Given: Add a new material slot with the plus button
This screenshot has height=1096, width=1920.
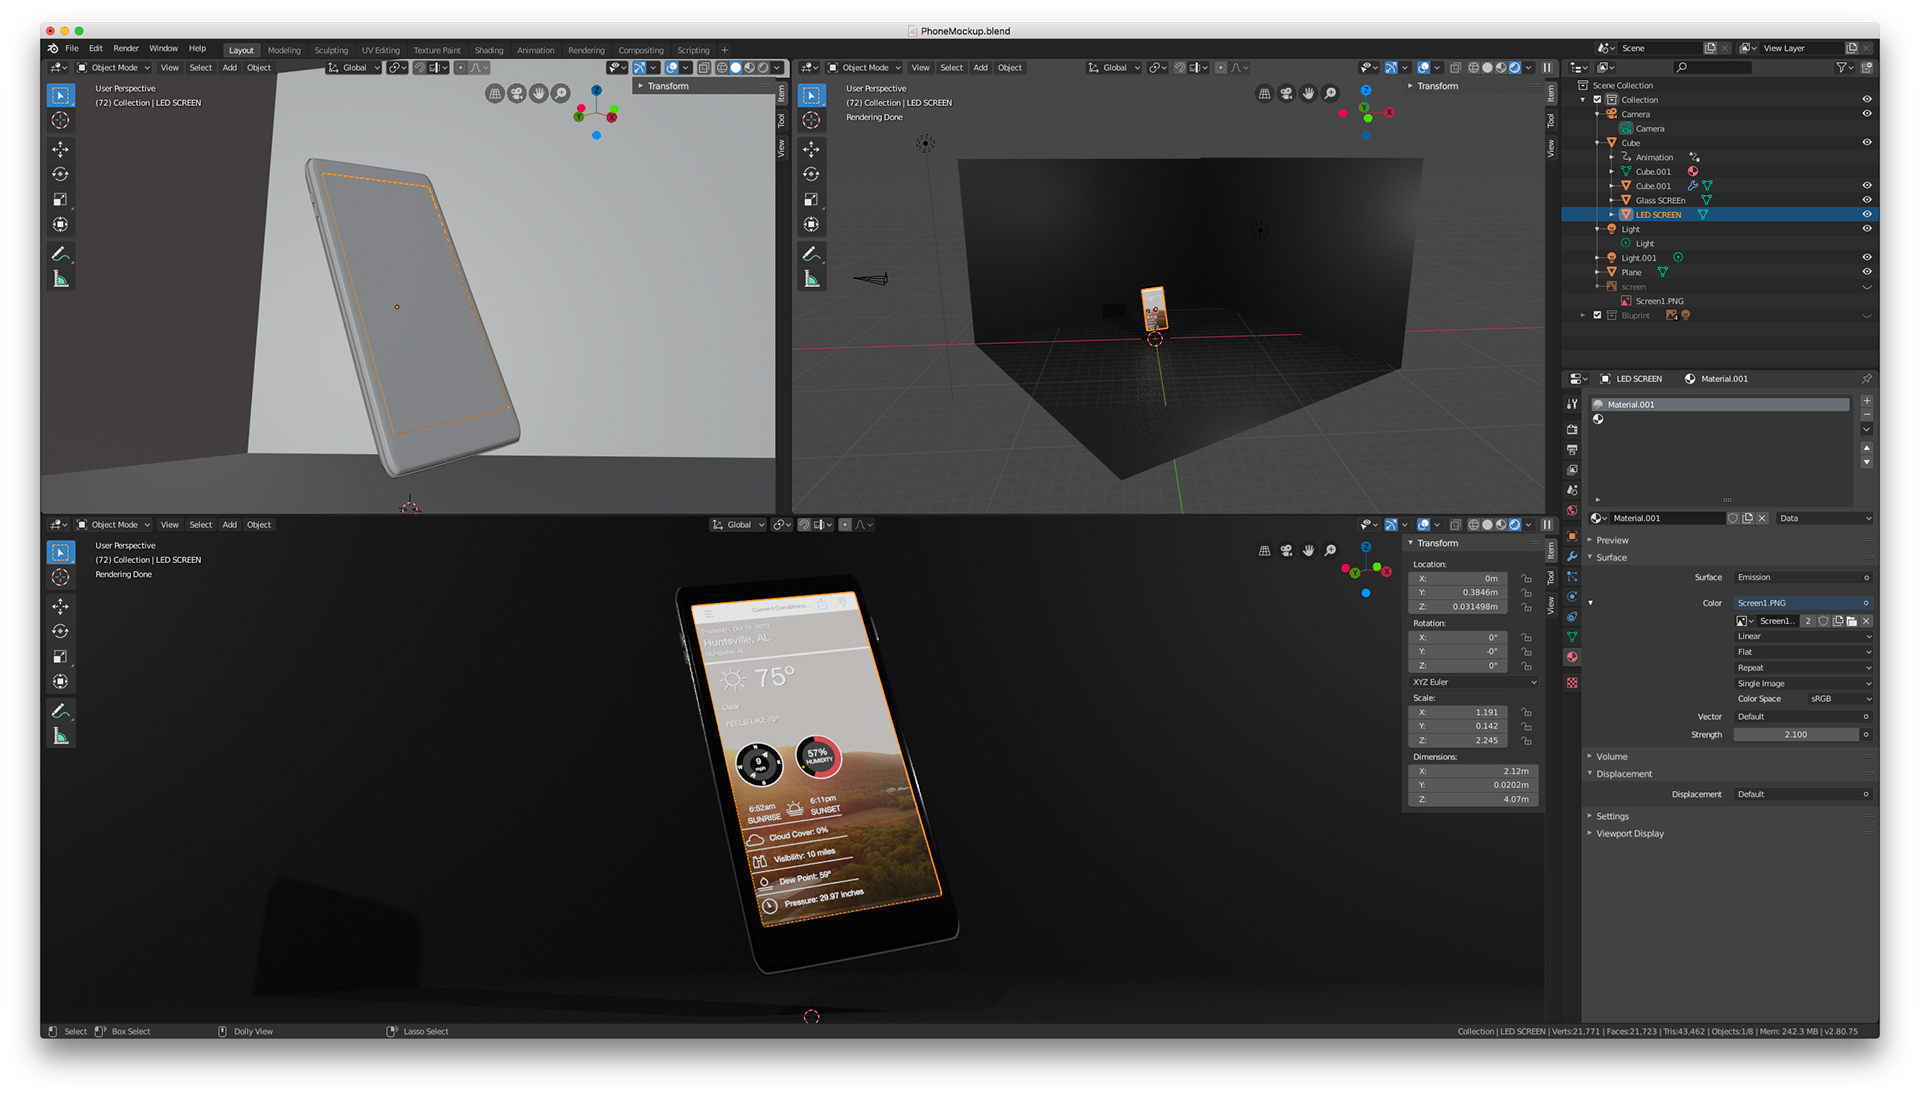Looking at the screenshot, I should pos(1866,400).
